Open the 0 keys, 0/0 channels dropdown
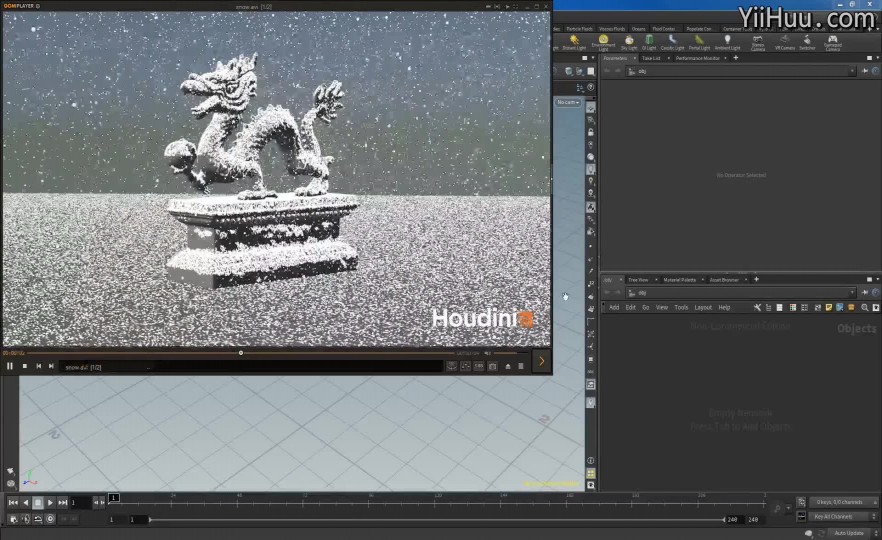The image size is (882, 540). (x=844, y=502)
